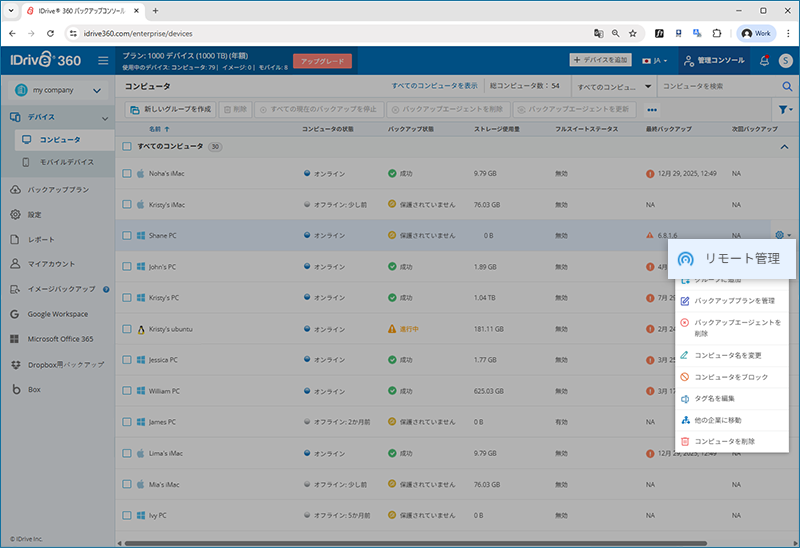
Task: Open the JA language dropdown
Action: (656, 61)
